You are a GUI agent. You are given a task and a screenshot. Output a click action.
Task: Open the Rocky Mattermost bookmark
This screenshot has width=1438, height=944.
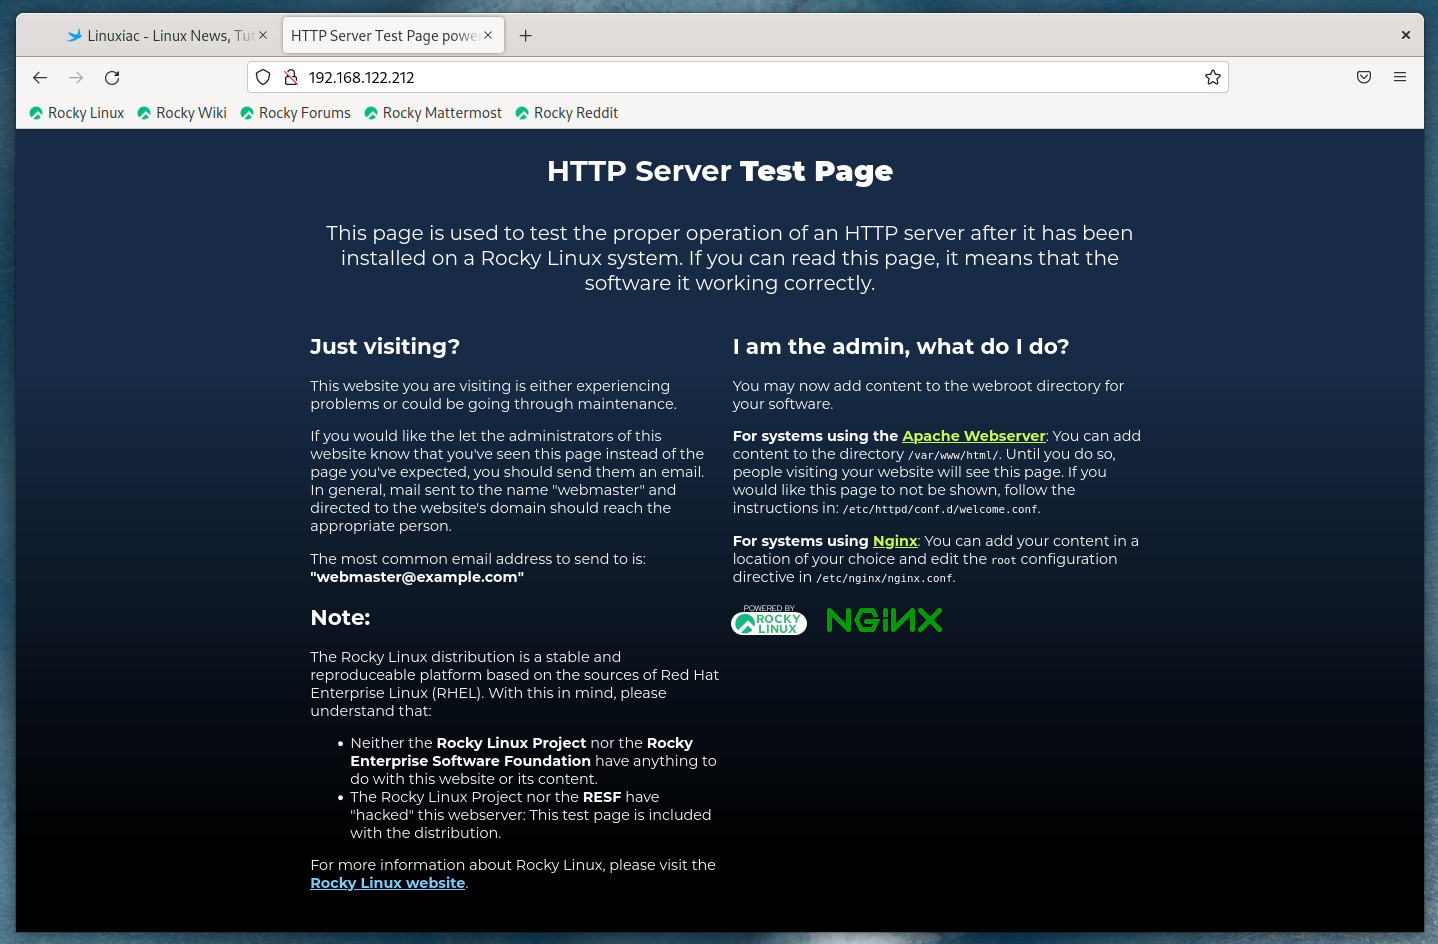tap(433, 113)
